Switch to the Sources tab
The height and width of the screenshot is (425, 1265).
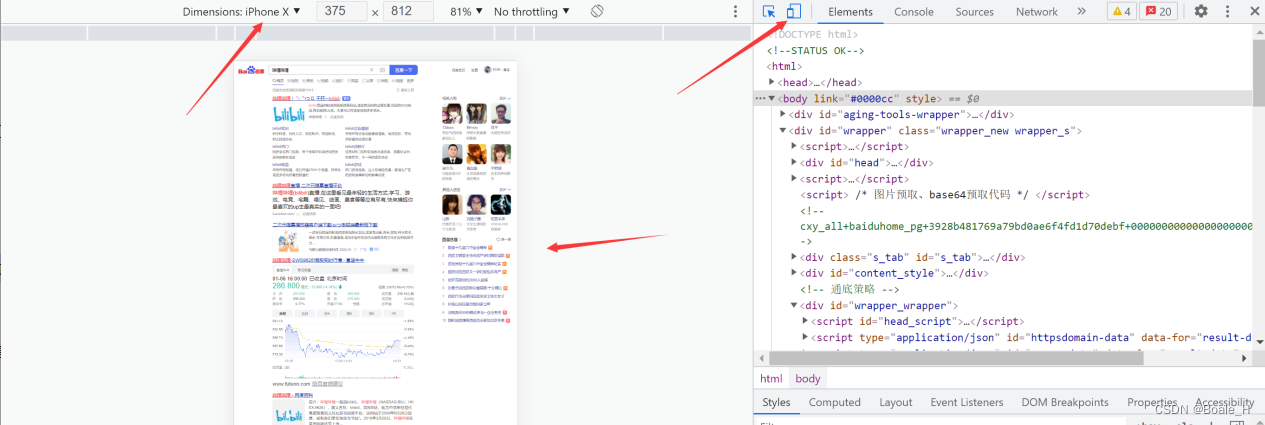pos(974,11)
